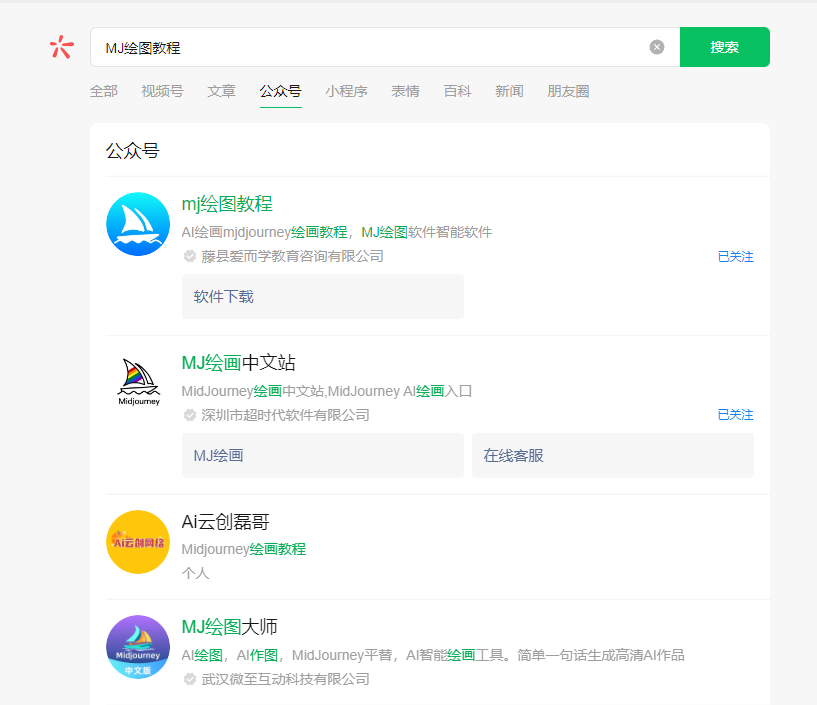The width and height of the screenshot is (817, 705).
Task: Open Ai云创磊哥 yellow avatar
Action: (x=138, y=542)
